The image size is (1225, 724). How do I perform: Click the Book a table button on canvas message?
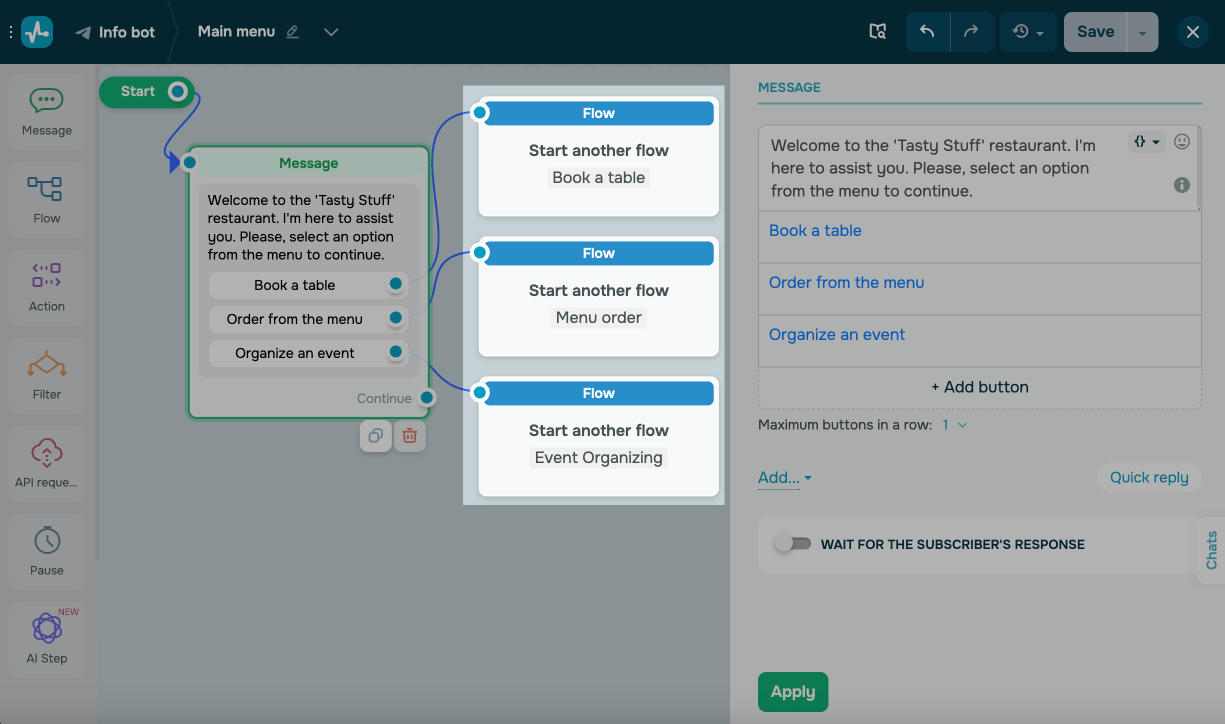tap(295, 285)
